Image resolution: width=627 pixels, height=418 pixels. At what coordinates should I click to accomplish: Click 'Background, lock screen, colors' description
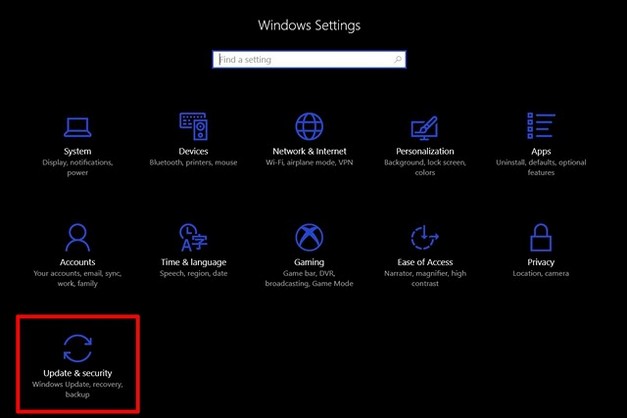pyautogui.click(x=425, y=168)
